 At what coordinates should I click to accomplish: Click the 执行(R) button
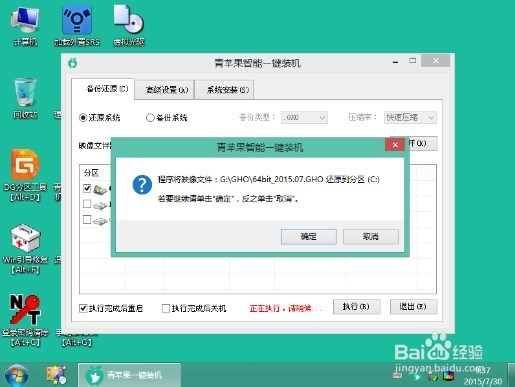coord(357,307)
